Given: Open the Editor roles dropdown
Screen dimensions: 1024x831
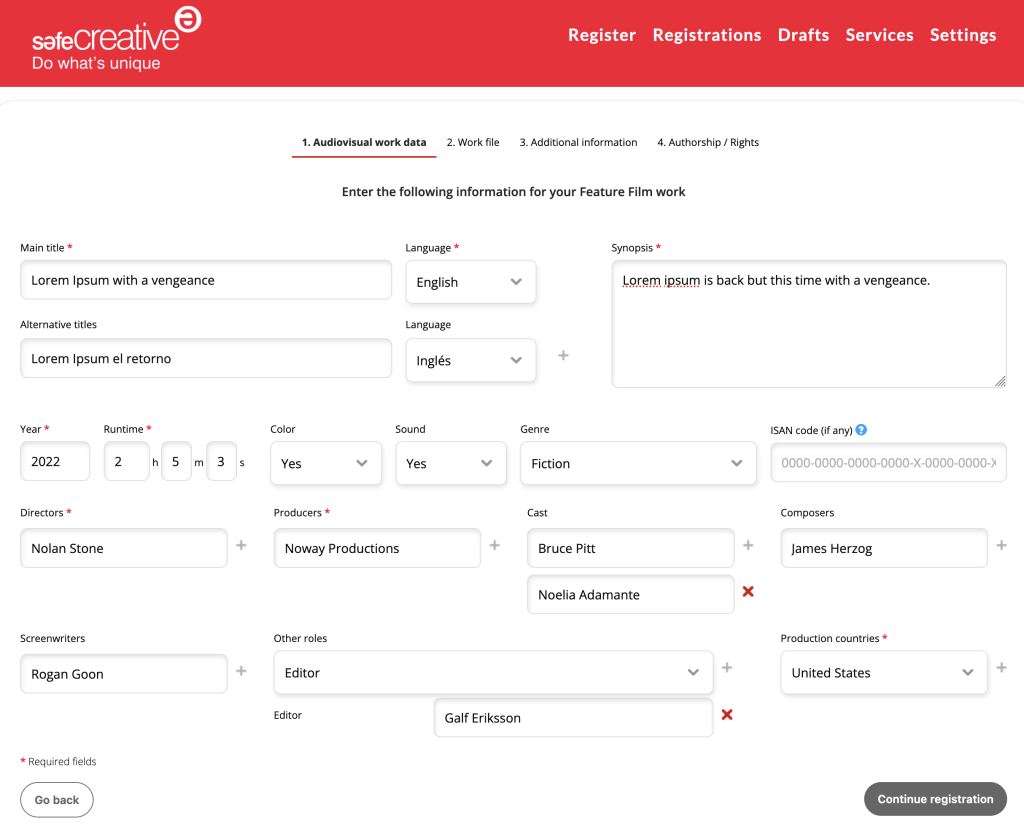Looking at the screenshot, I should (x=492, y=672).
